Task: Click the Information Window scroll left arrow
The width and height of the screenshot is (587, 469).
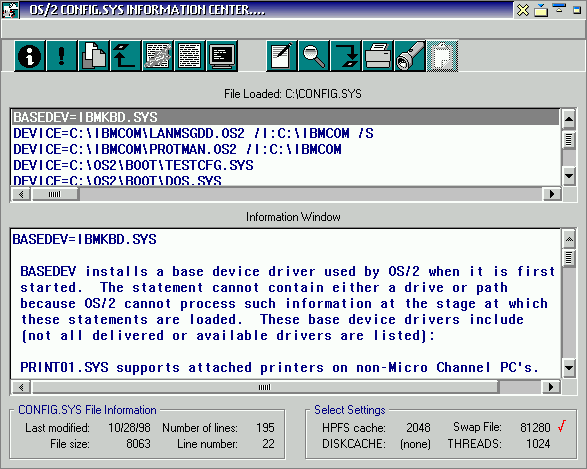Action: coord(21,387)
